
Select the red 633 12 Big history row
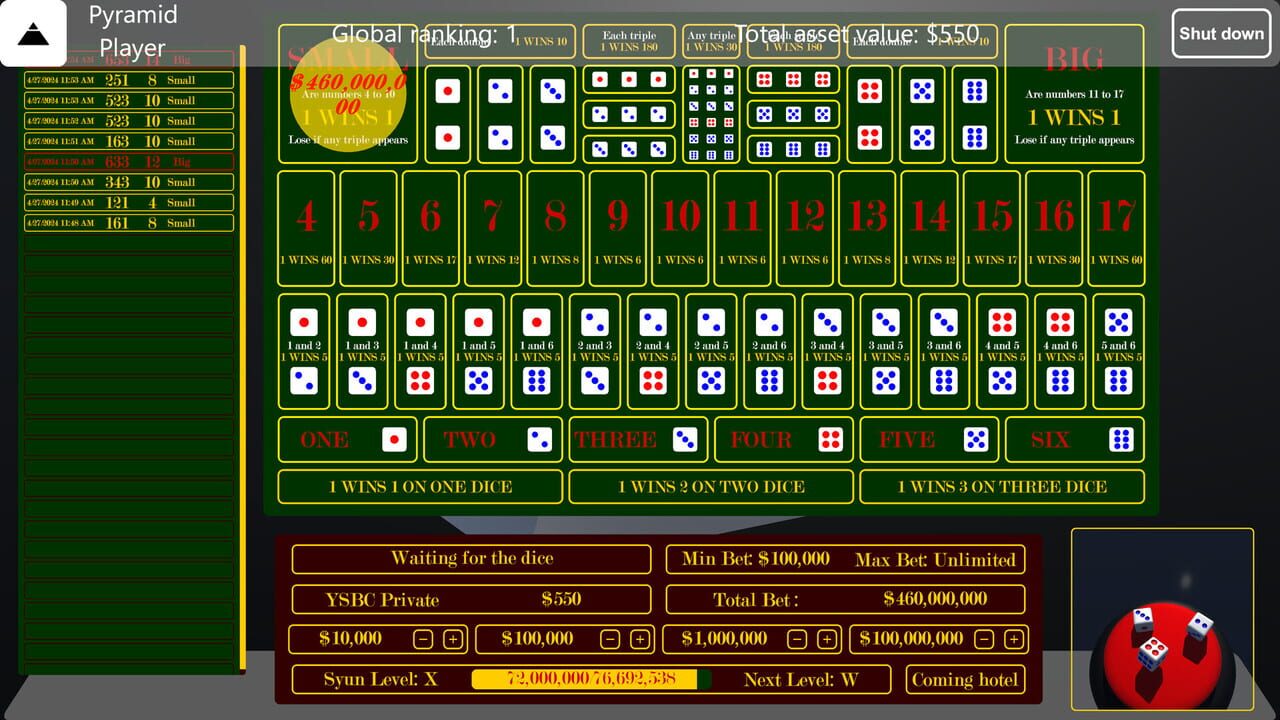128,162
